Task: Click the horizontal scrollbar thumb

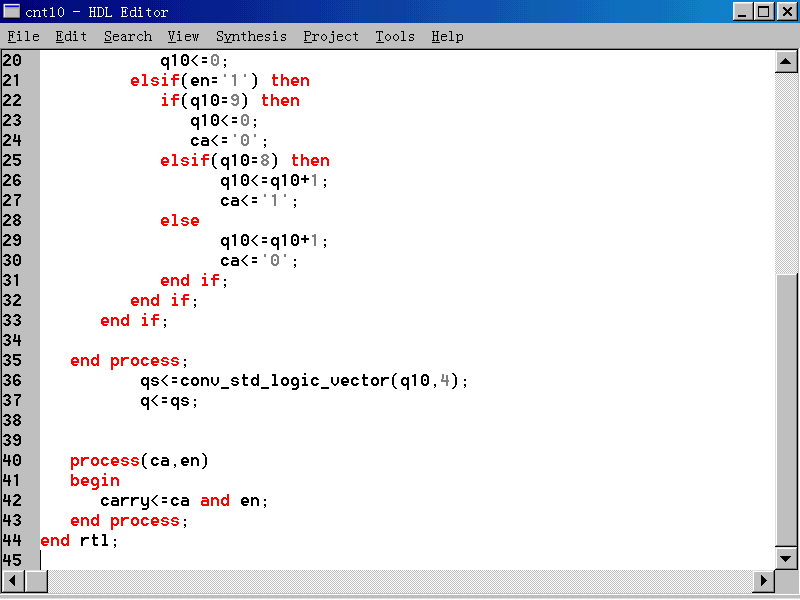Action: [36, 581]
